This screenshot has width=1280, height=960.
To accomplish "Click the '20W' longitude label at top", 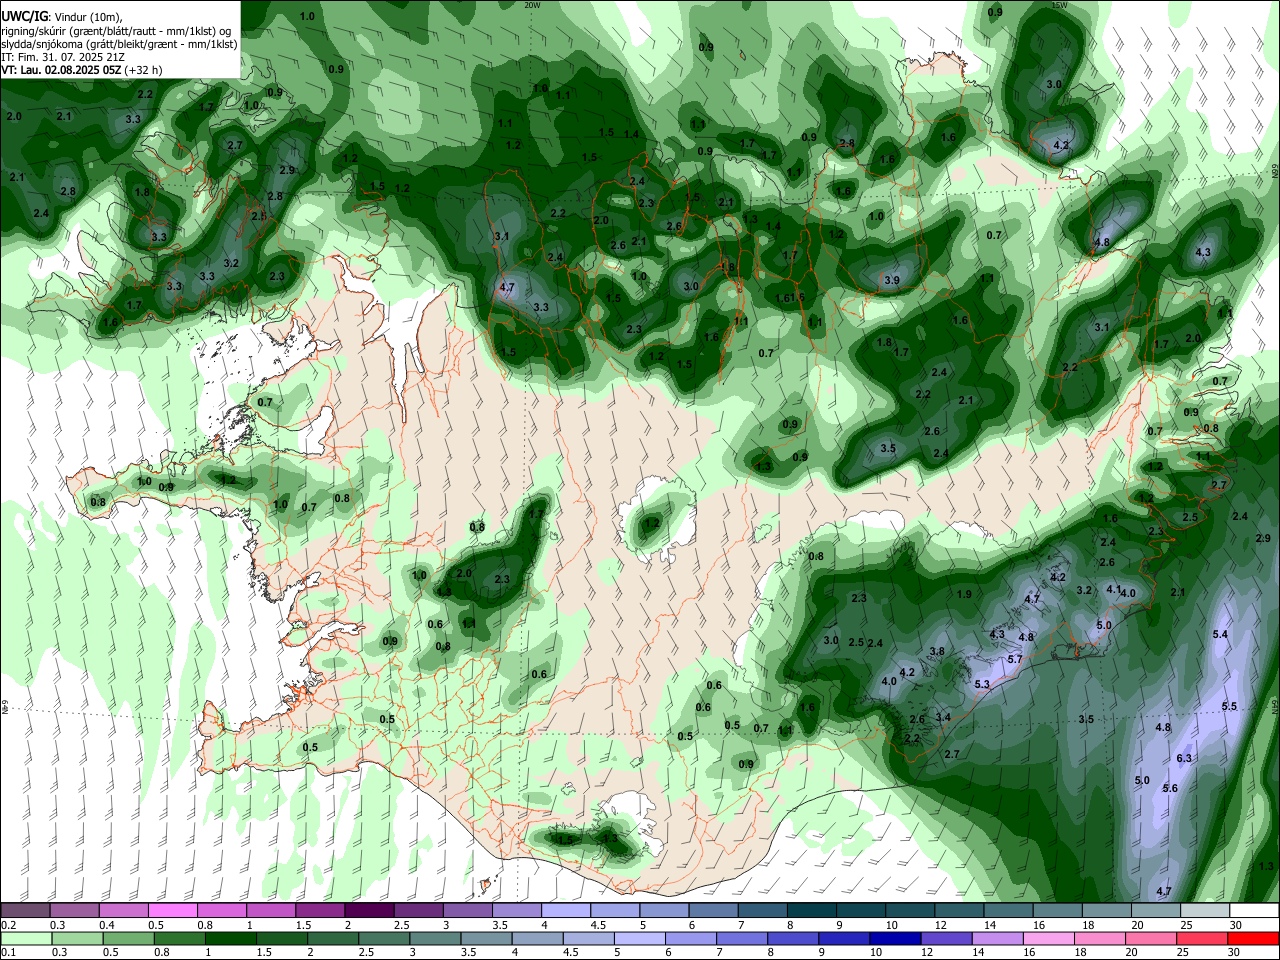I will tap(532, 5).
